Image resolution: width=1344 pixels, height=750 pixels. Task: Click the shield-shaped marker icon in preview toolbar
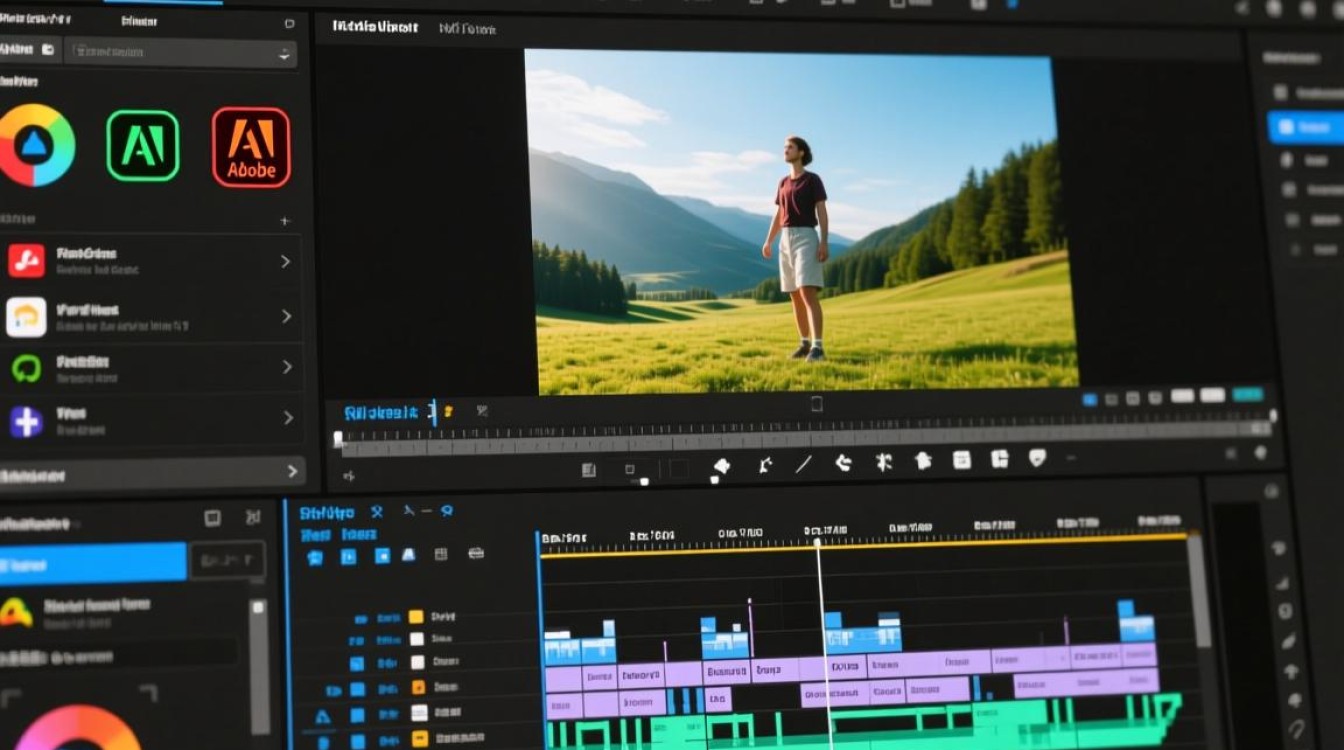[x=1037, y=458]
